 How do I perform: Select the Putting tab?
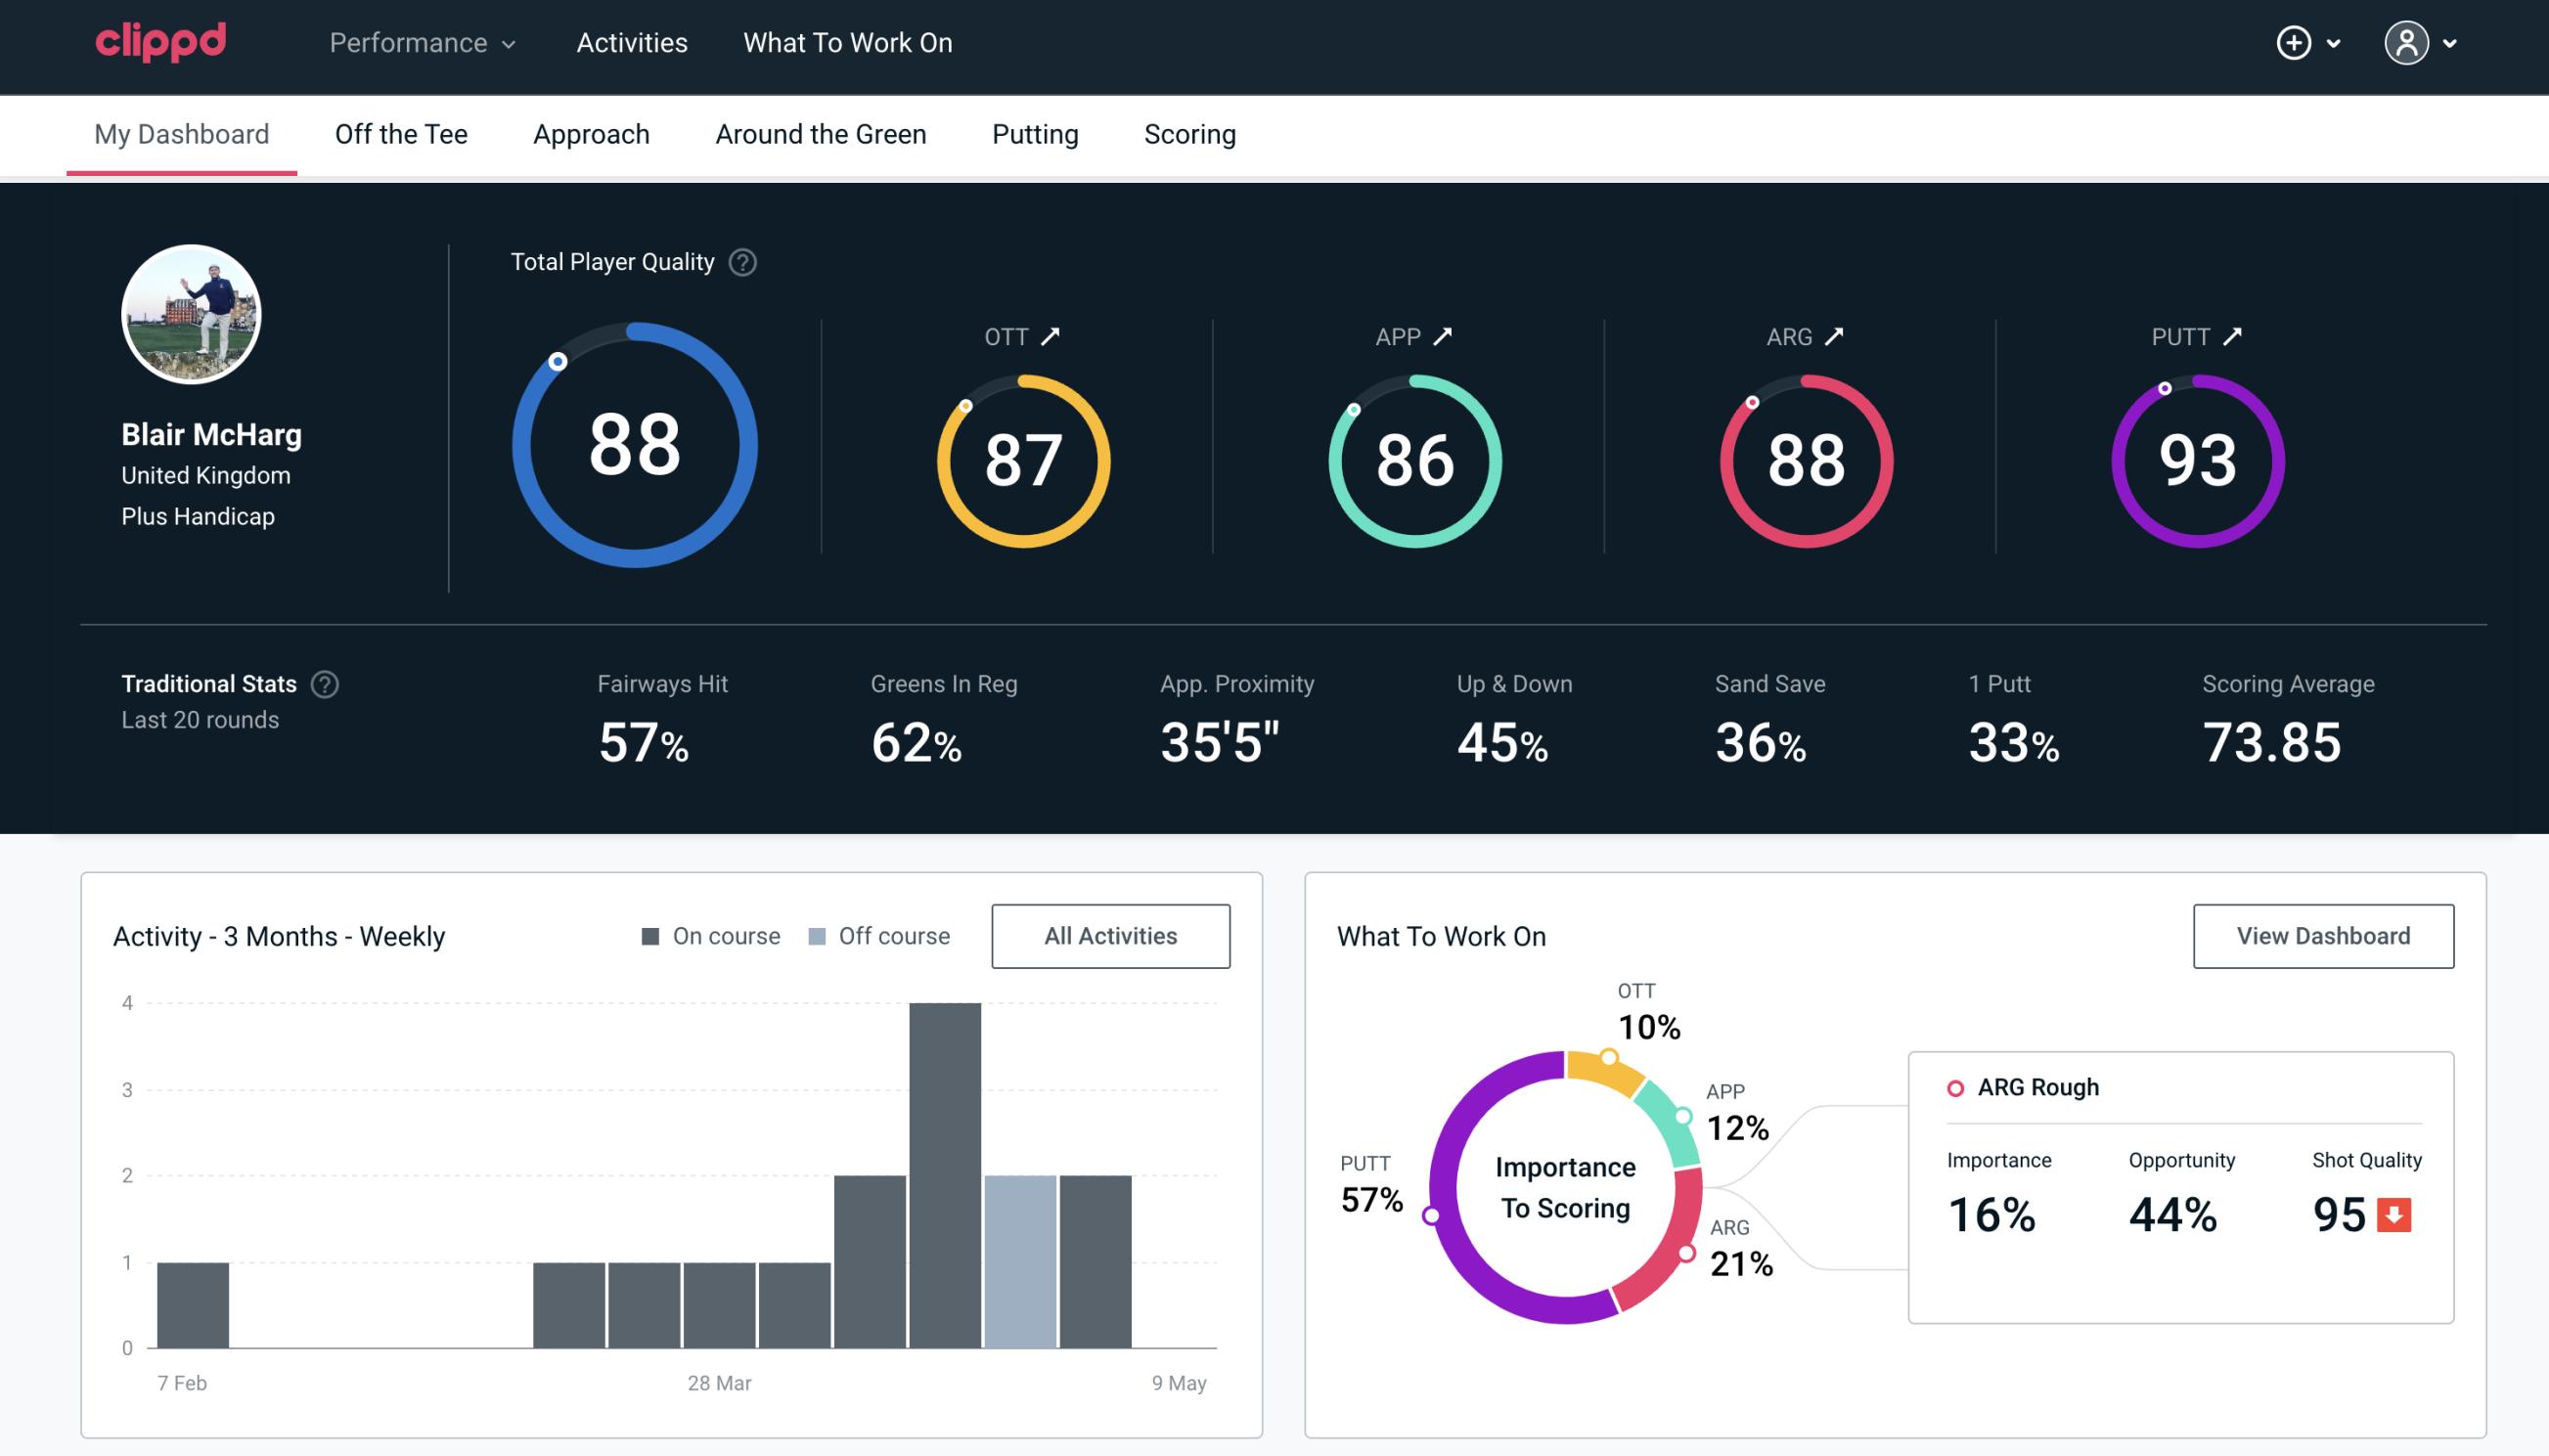coord(1035,133)
